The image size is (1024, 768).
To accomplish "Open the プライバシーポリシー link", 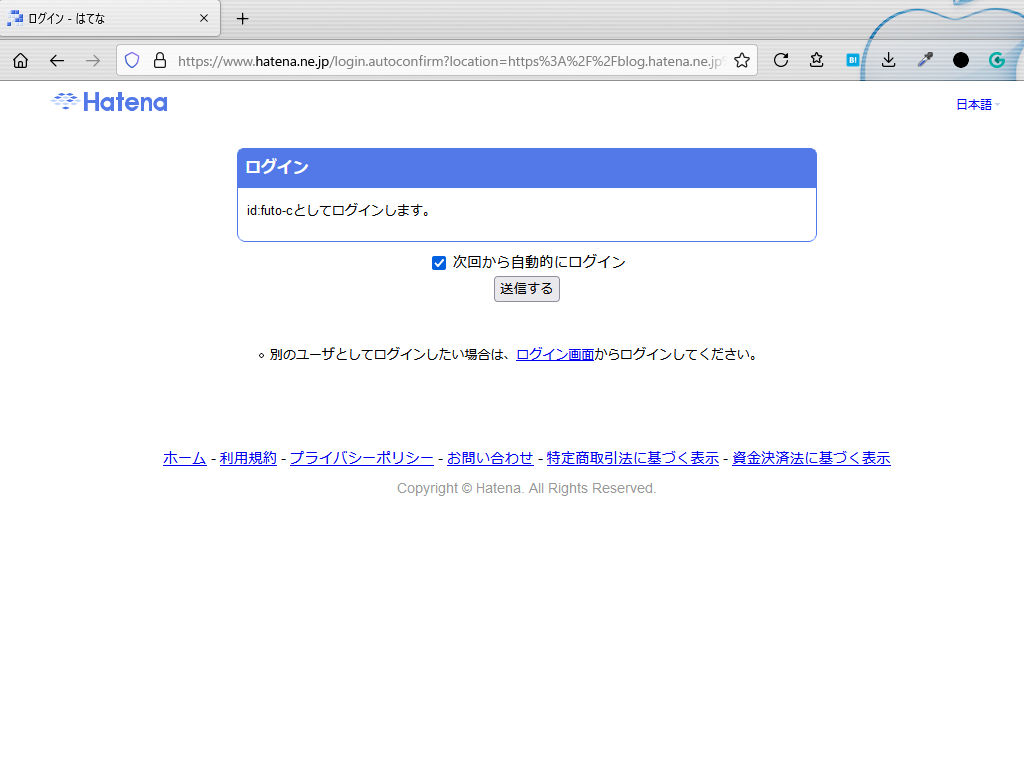I will (x=362, y=458).
